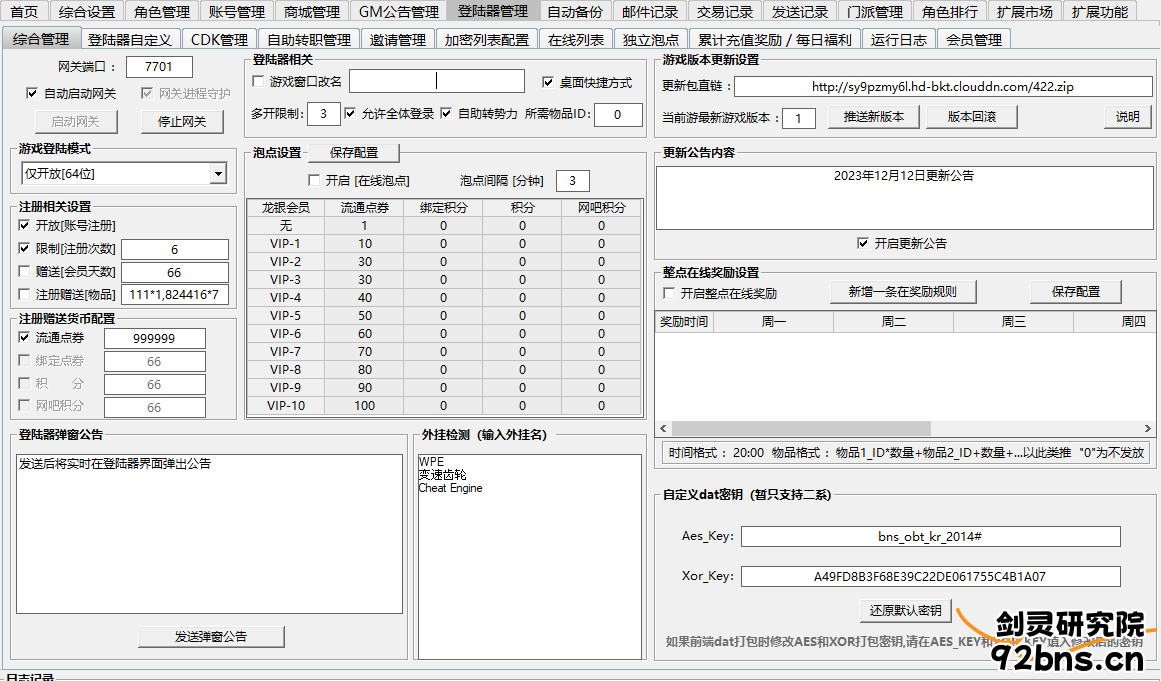1161x681 pixels.
Task: Open the 自助转职管理 sub-tab
Action: (309, 39)
